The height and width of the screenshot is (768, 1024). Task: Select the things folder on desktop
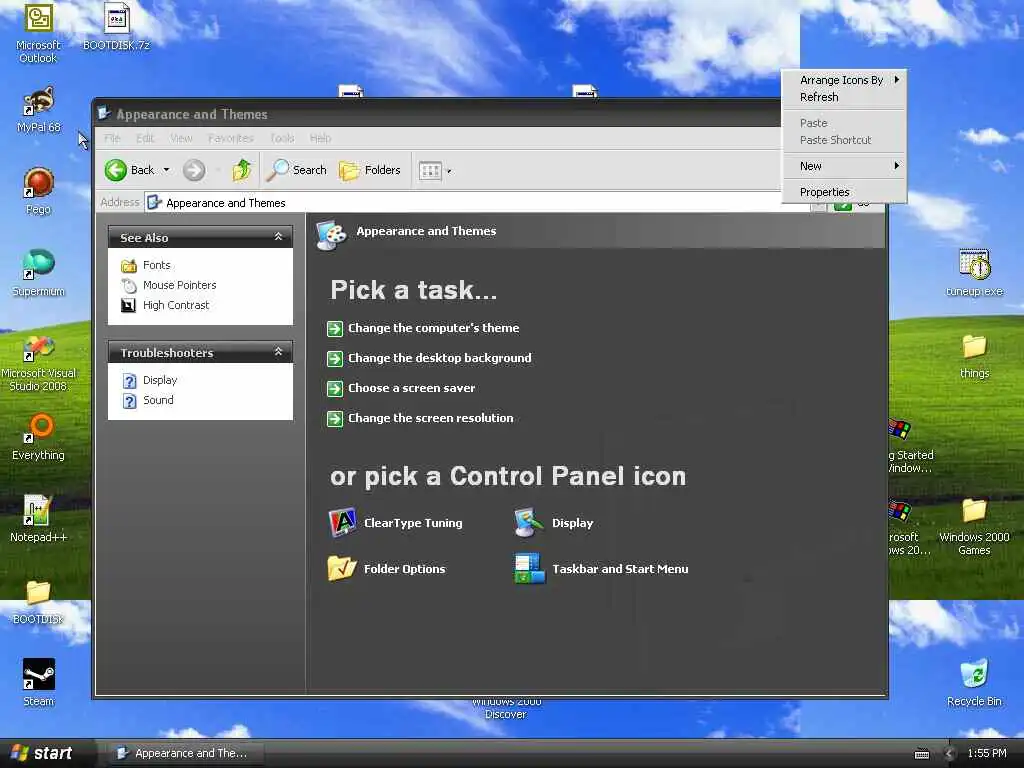tap(974, 355)
